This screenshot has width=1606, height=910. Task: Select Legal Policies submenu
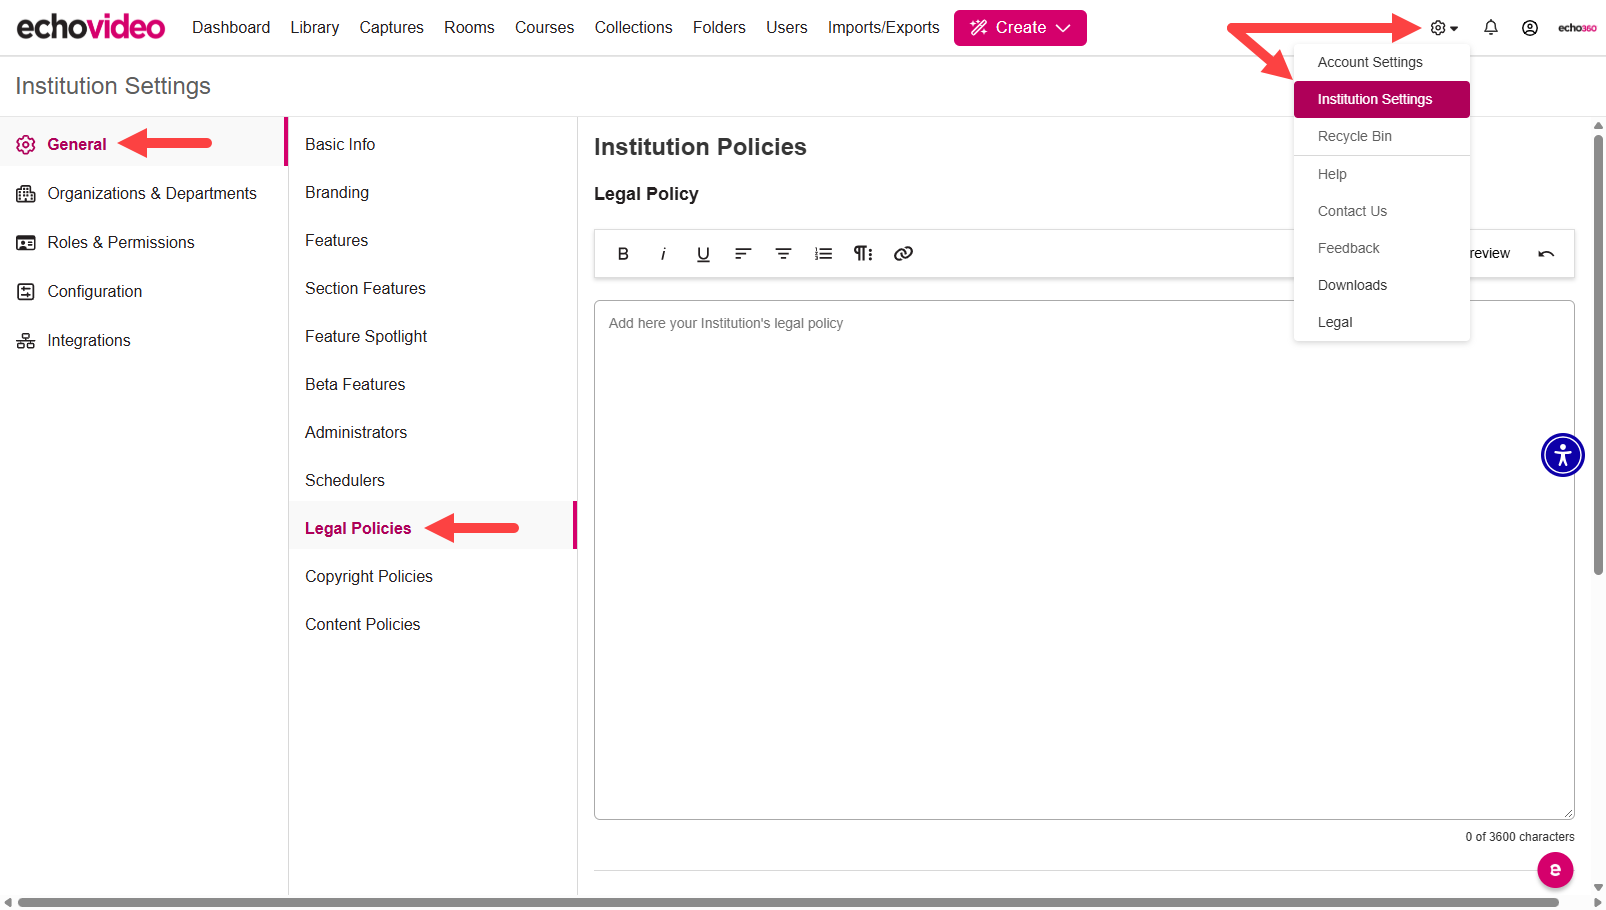(432, 525)
